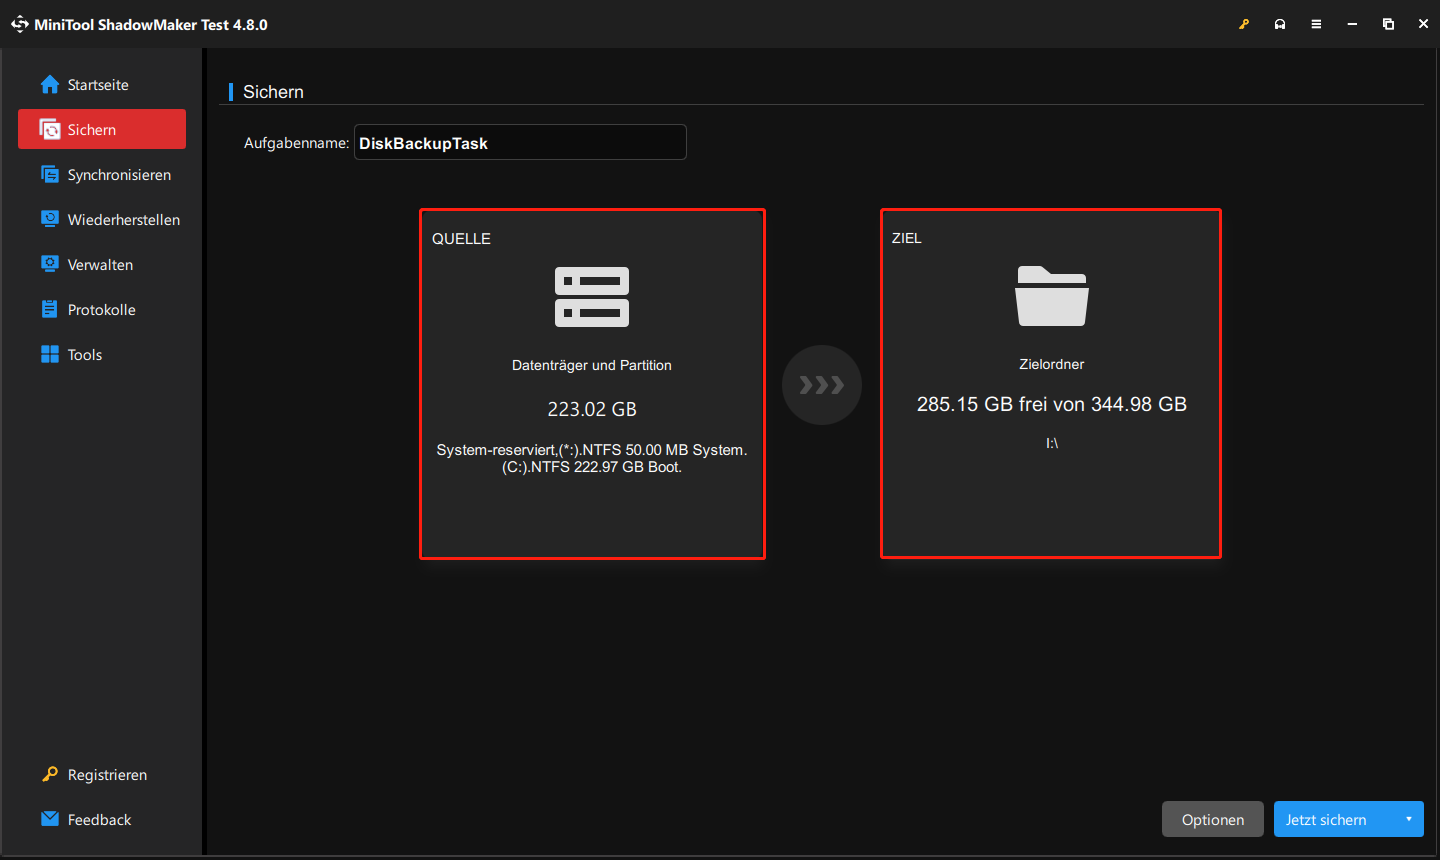Start backup with Jetzt sichern button
The width and height of the screenshot is (1440, 860).
pos(1326,819)
